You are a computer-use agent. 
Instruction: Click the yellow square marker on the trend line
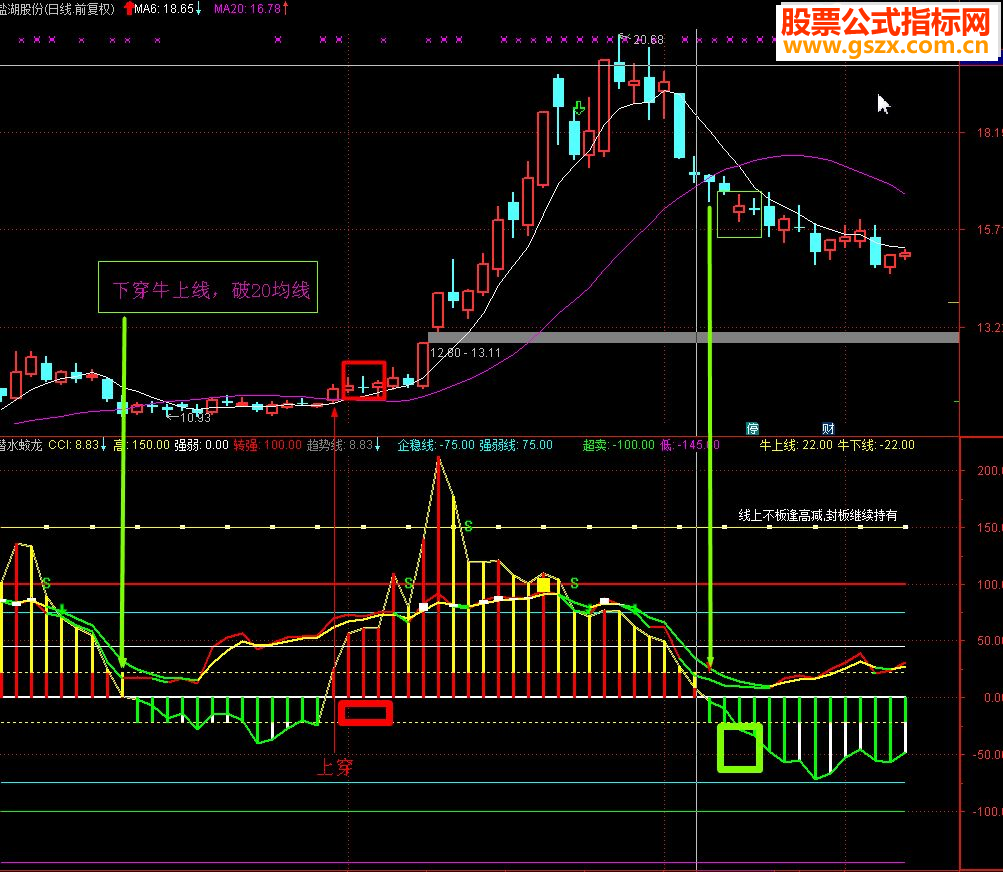(543, 584)
